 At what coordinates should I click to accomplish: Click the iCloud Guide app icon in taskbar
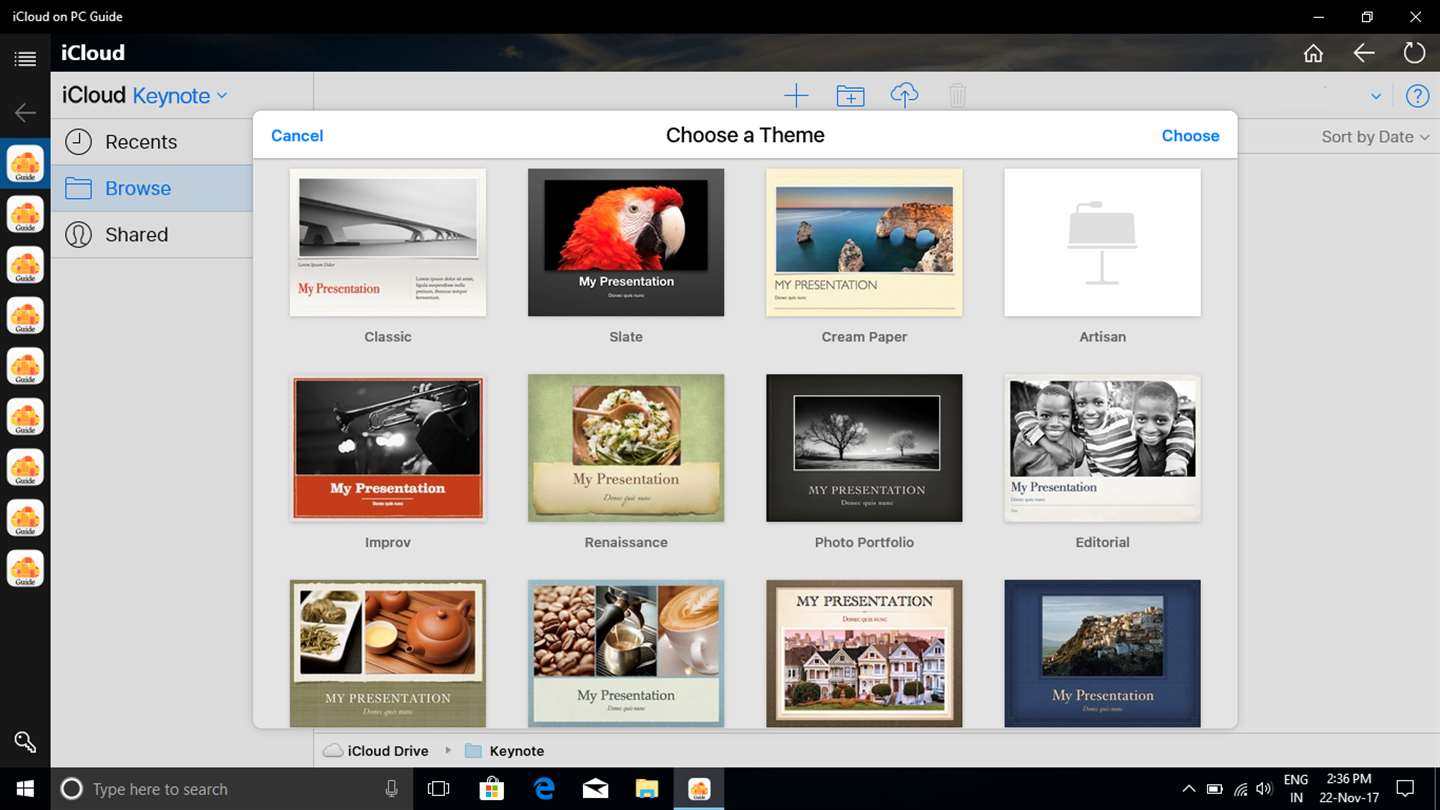pyautogui.click(x=700, y=789)
